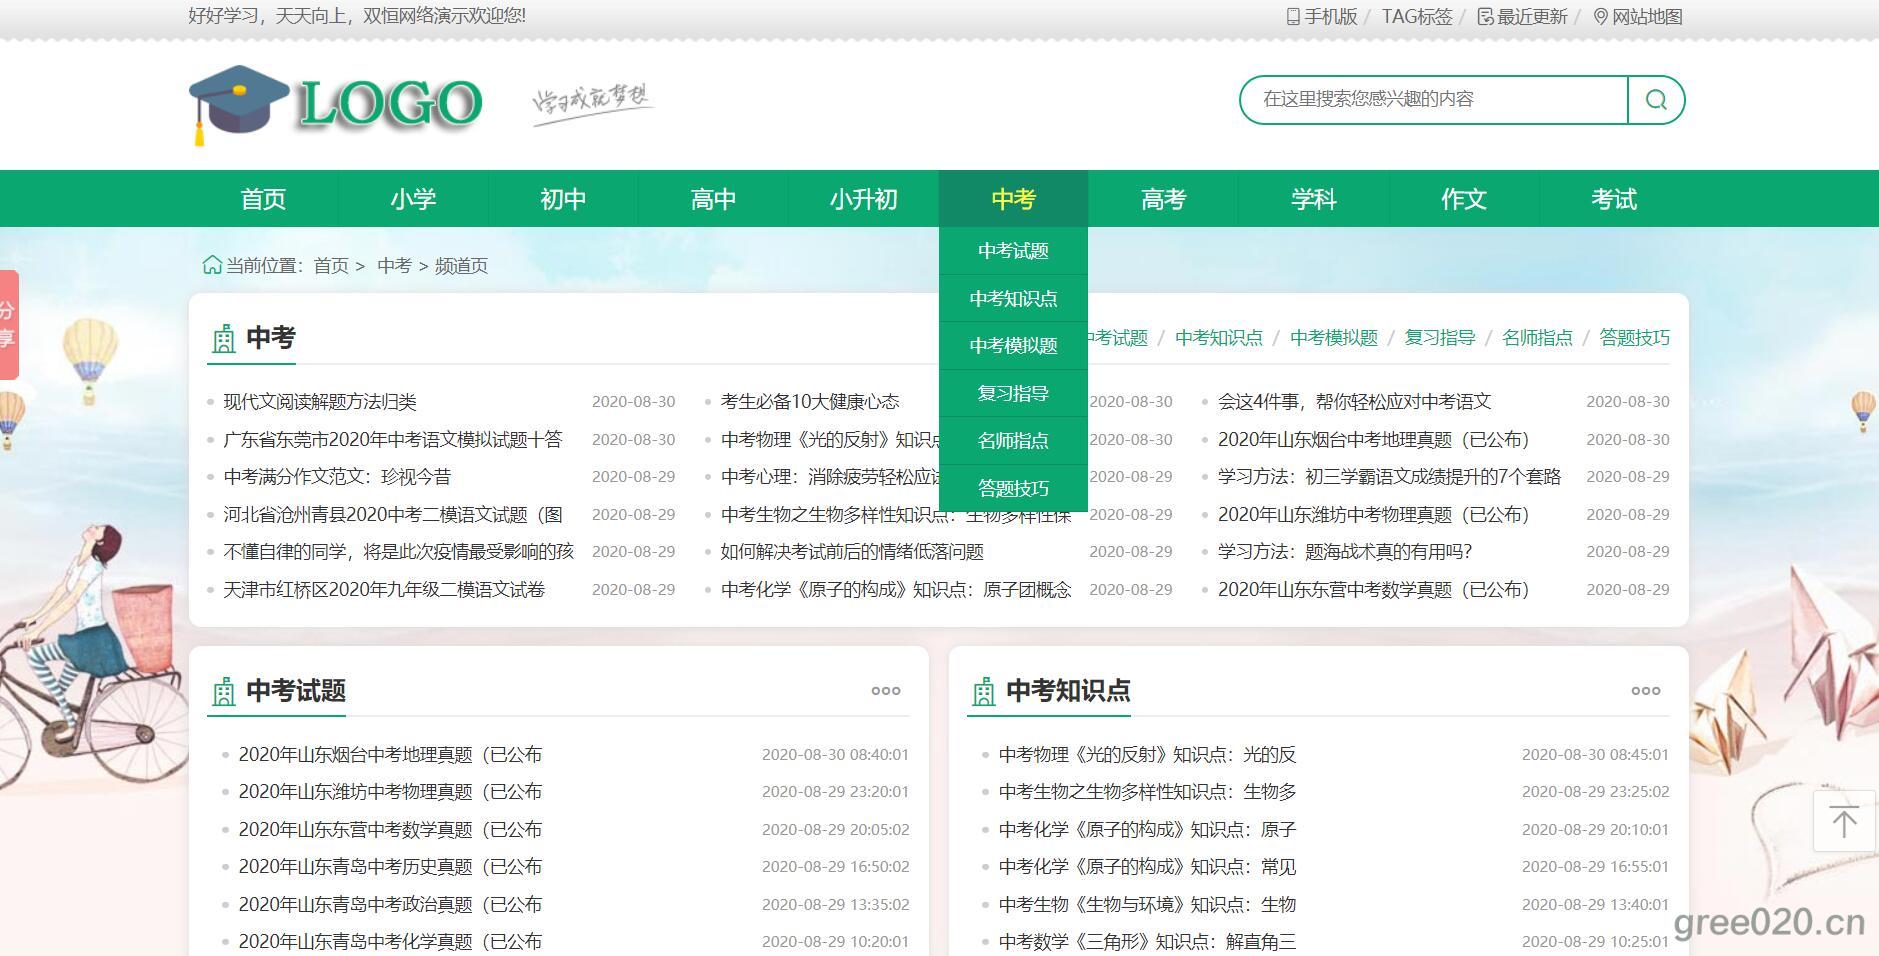Click the recent updates icon link
Viewport: 1879px width, 956px height.
[1485, 17]
